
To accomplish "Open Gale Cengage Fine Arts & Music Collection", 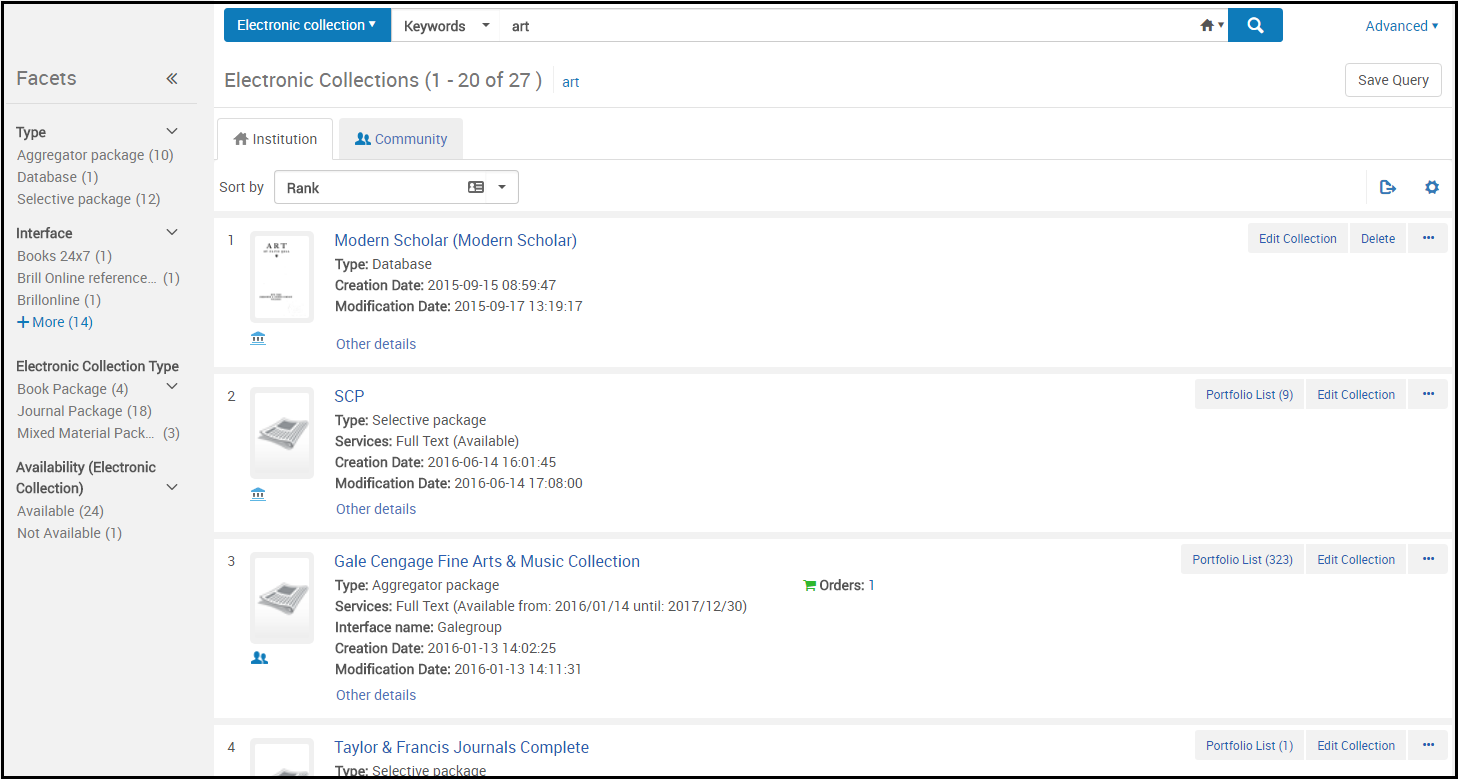I will tap(487, 561).
